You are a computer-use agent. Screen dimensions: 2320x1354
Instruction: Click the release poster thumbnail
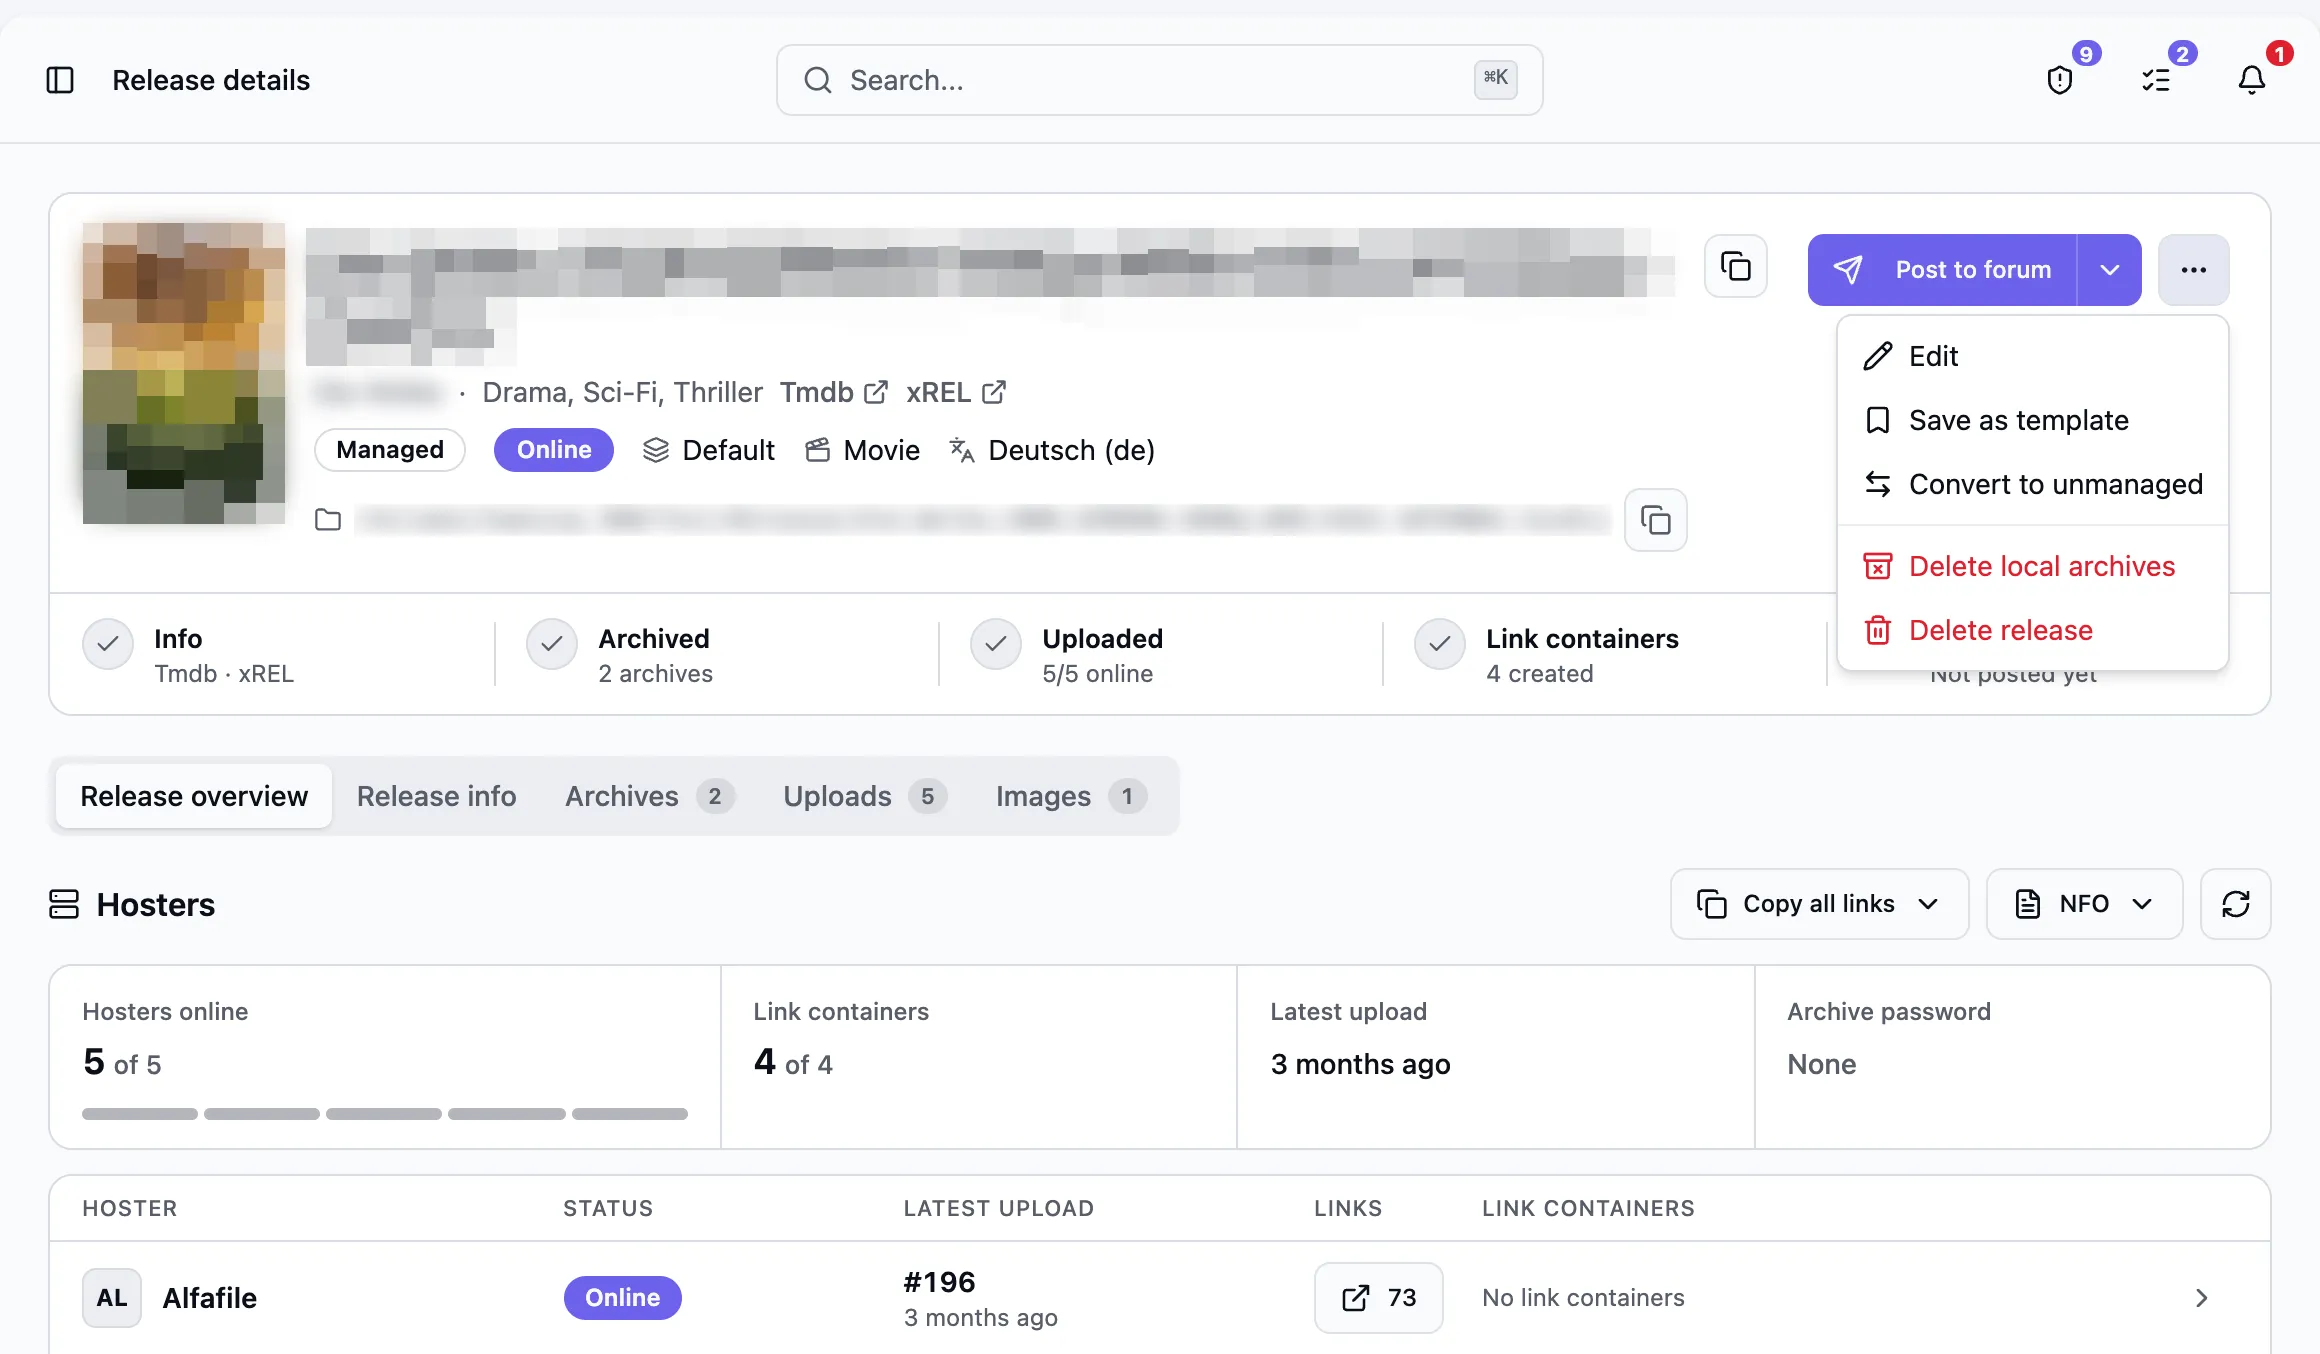(184, 373)
